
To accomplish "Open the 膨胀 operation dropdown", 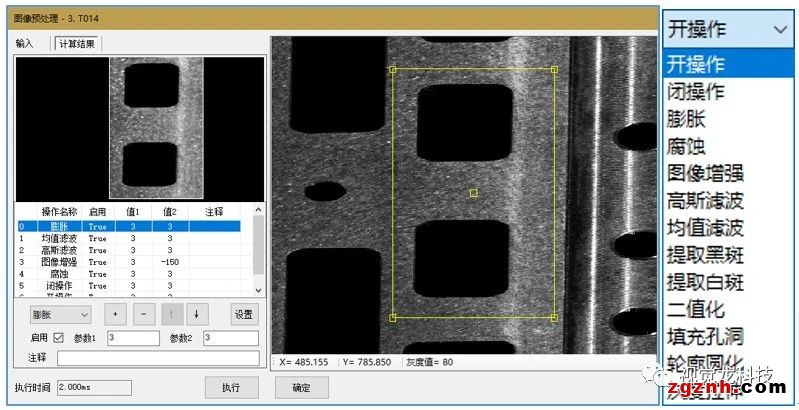I will coord(60,314).
